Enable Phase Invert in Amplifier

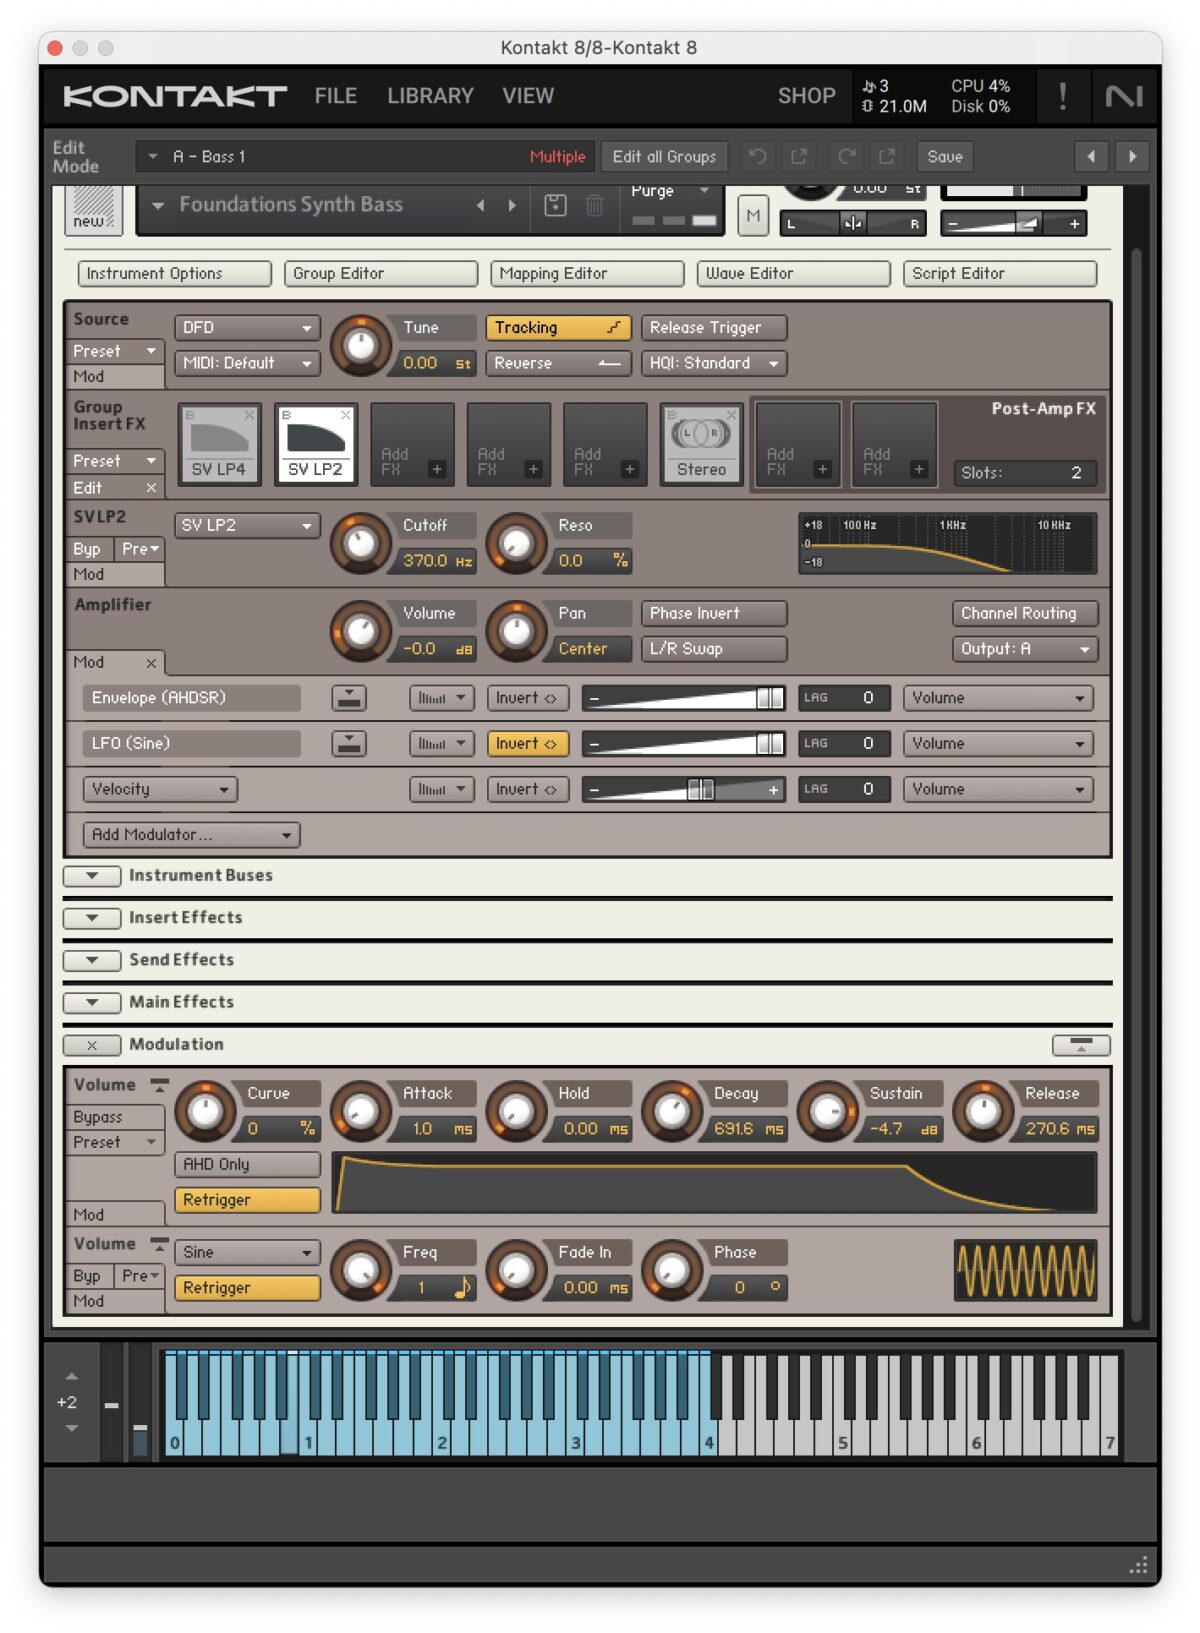pyautogui.click(x=714, y=613)
